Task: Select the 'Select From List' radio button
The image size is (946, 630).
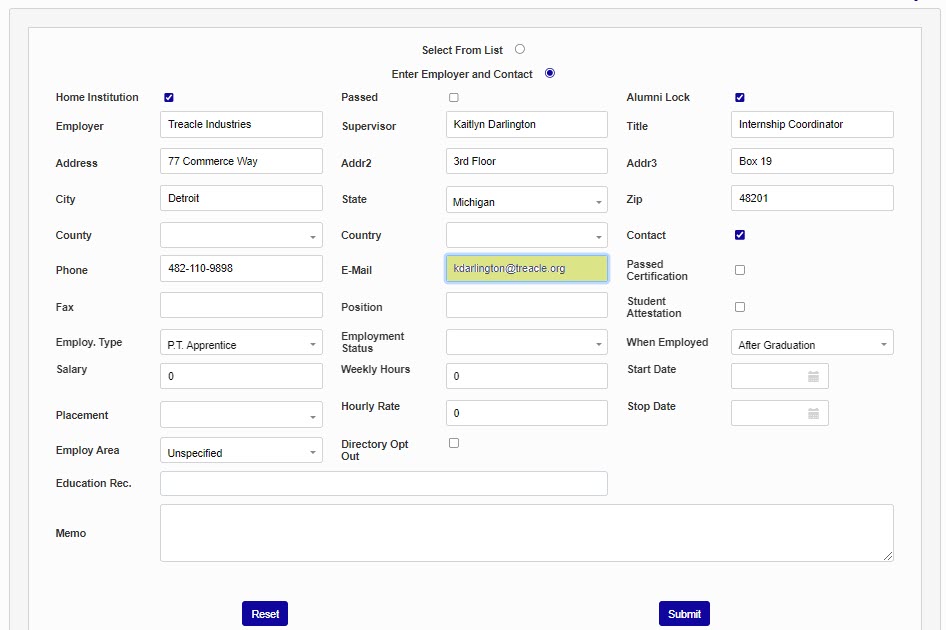Action: pos(520,49)
